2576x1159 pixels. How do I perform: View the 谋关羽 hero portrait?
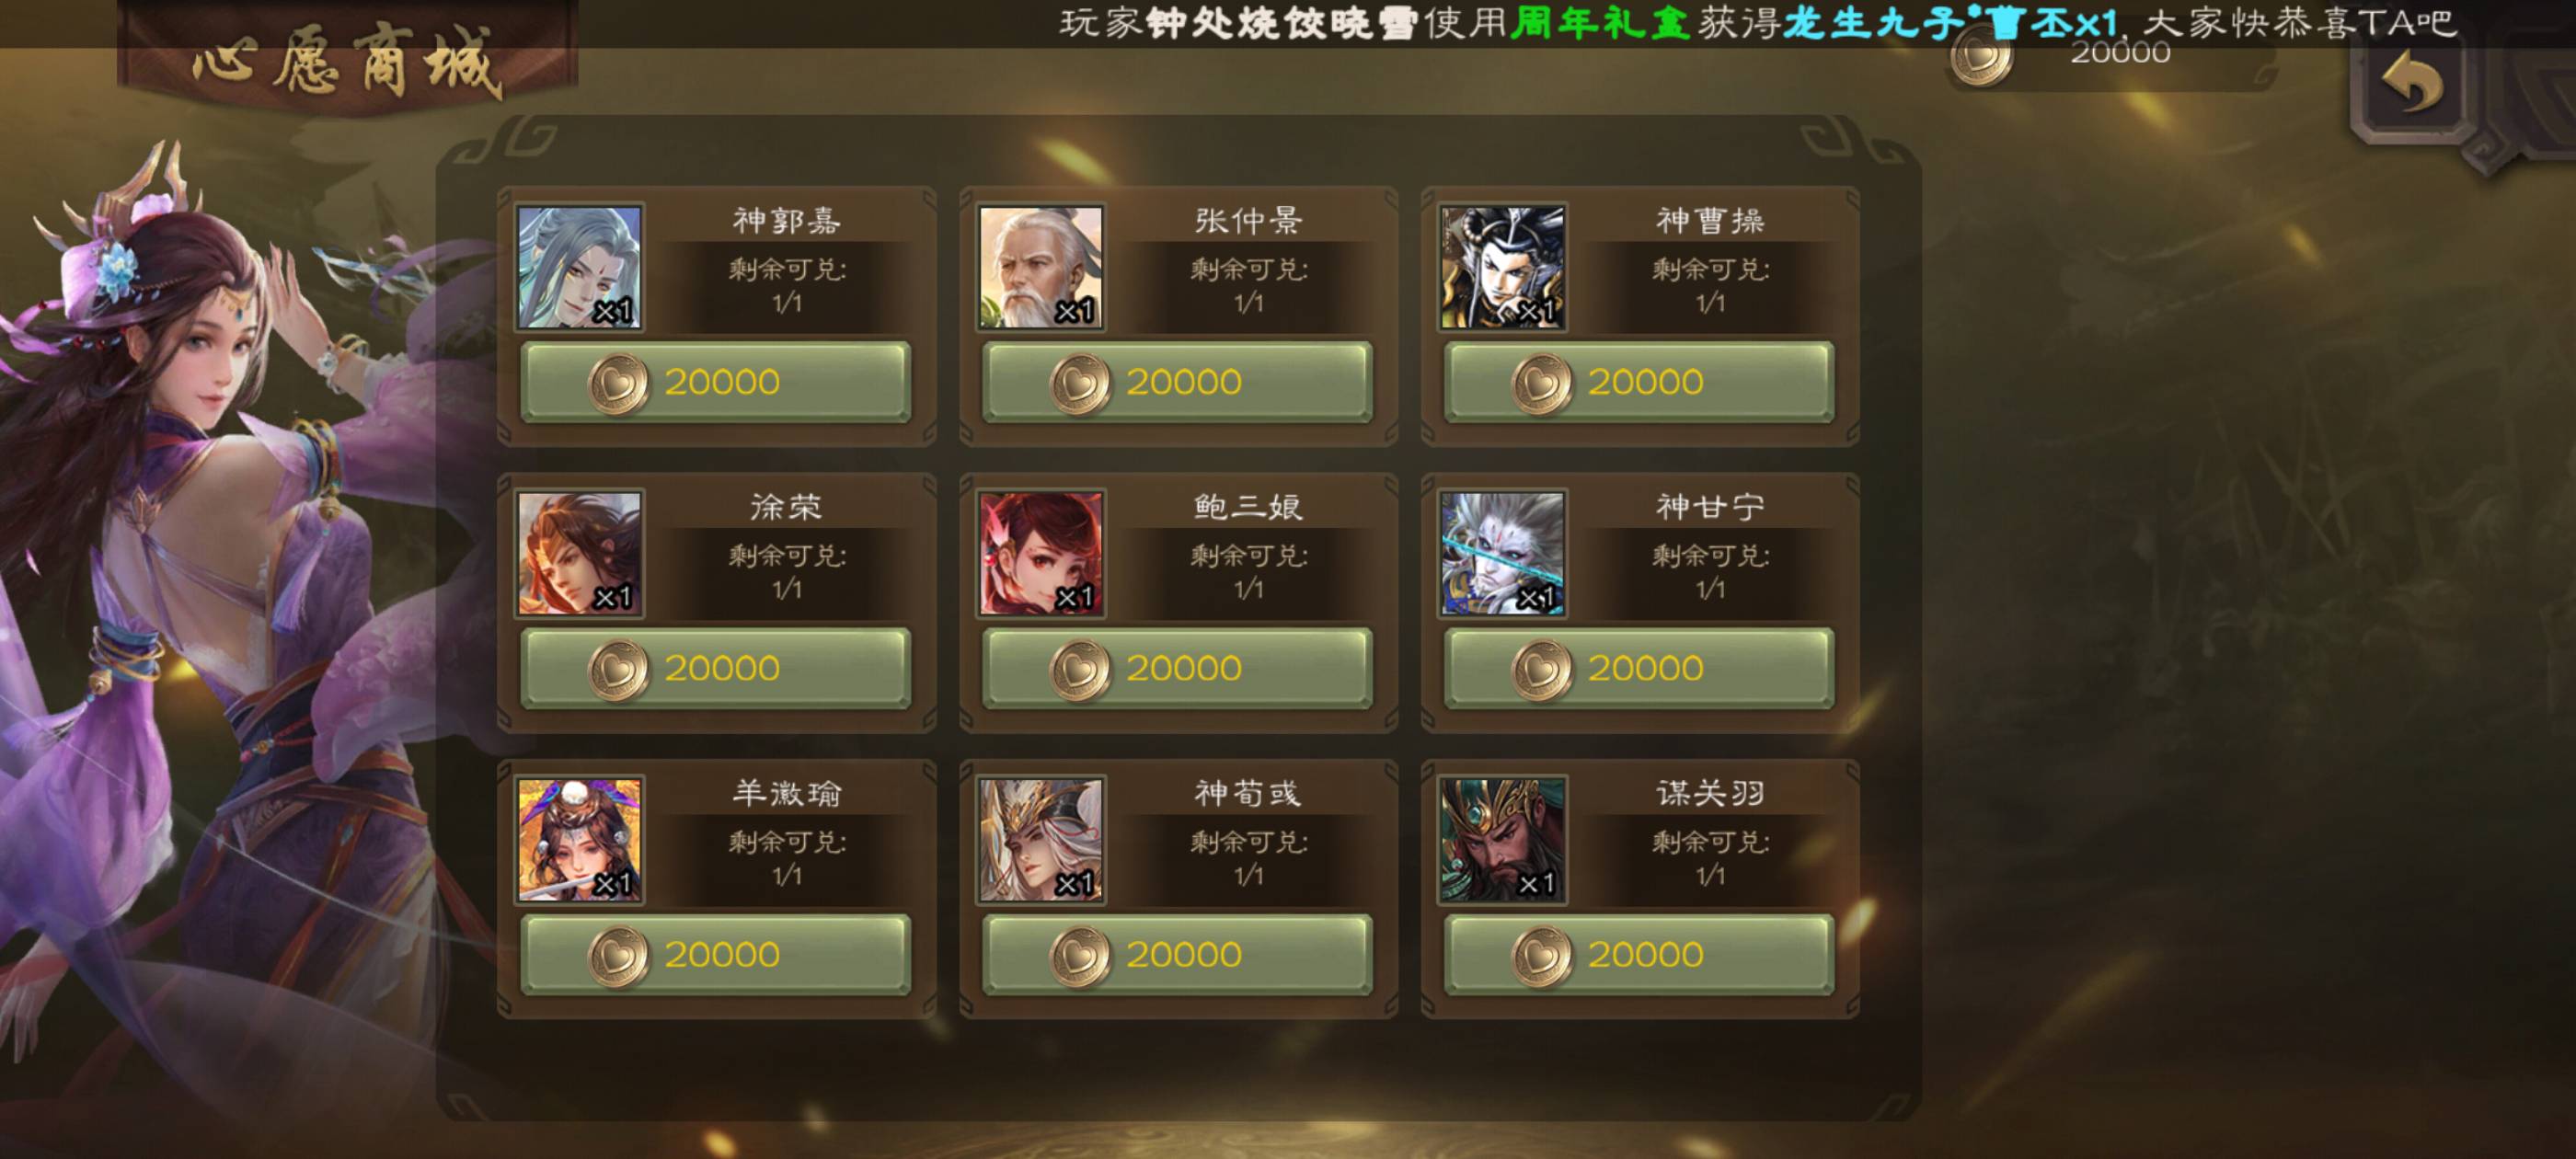1503,840
